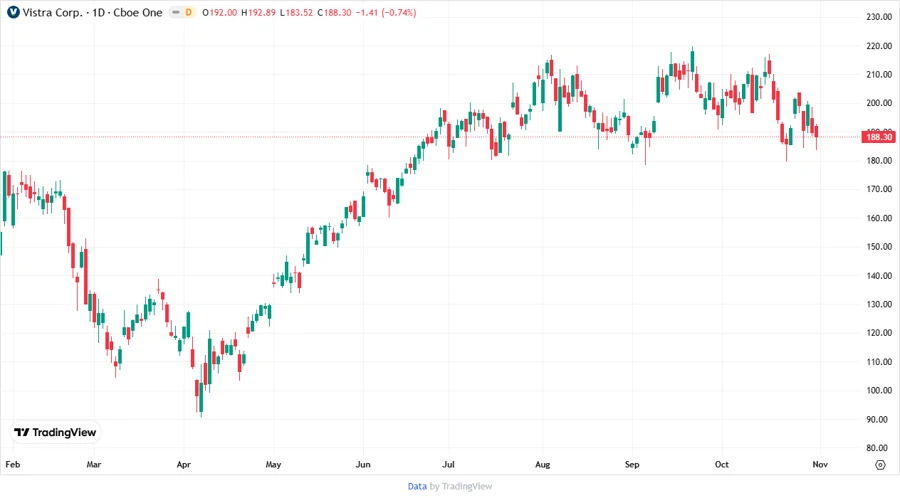Click the open value O192.00
The width and height of the screenshot is (900, 498).
click(219, 13)
